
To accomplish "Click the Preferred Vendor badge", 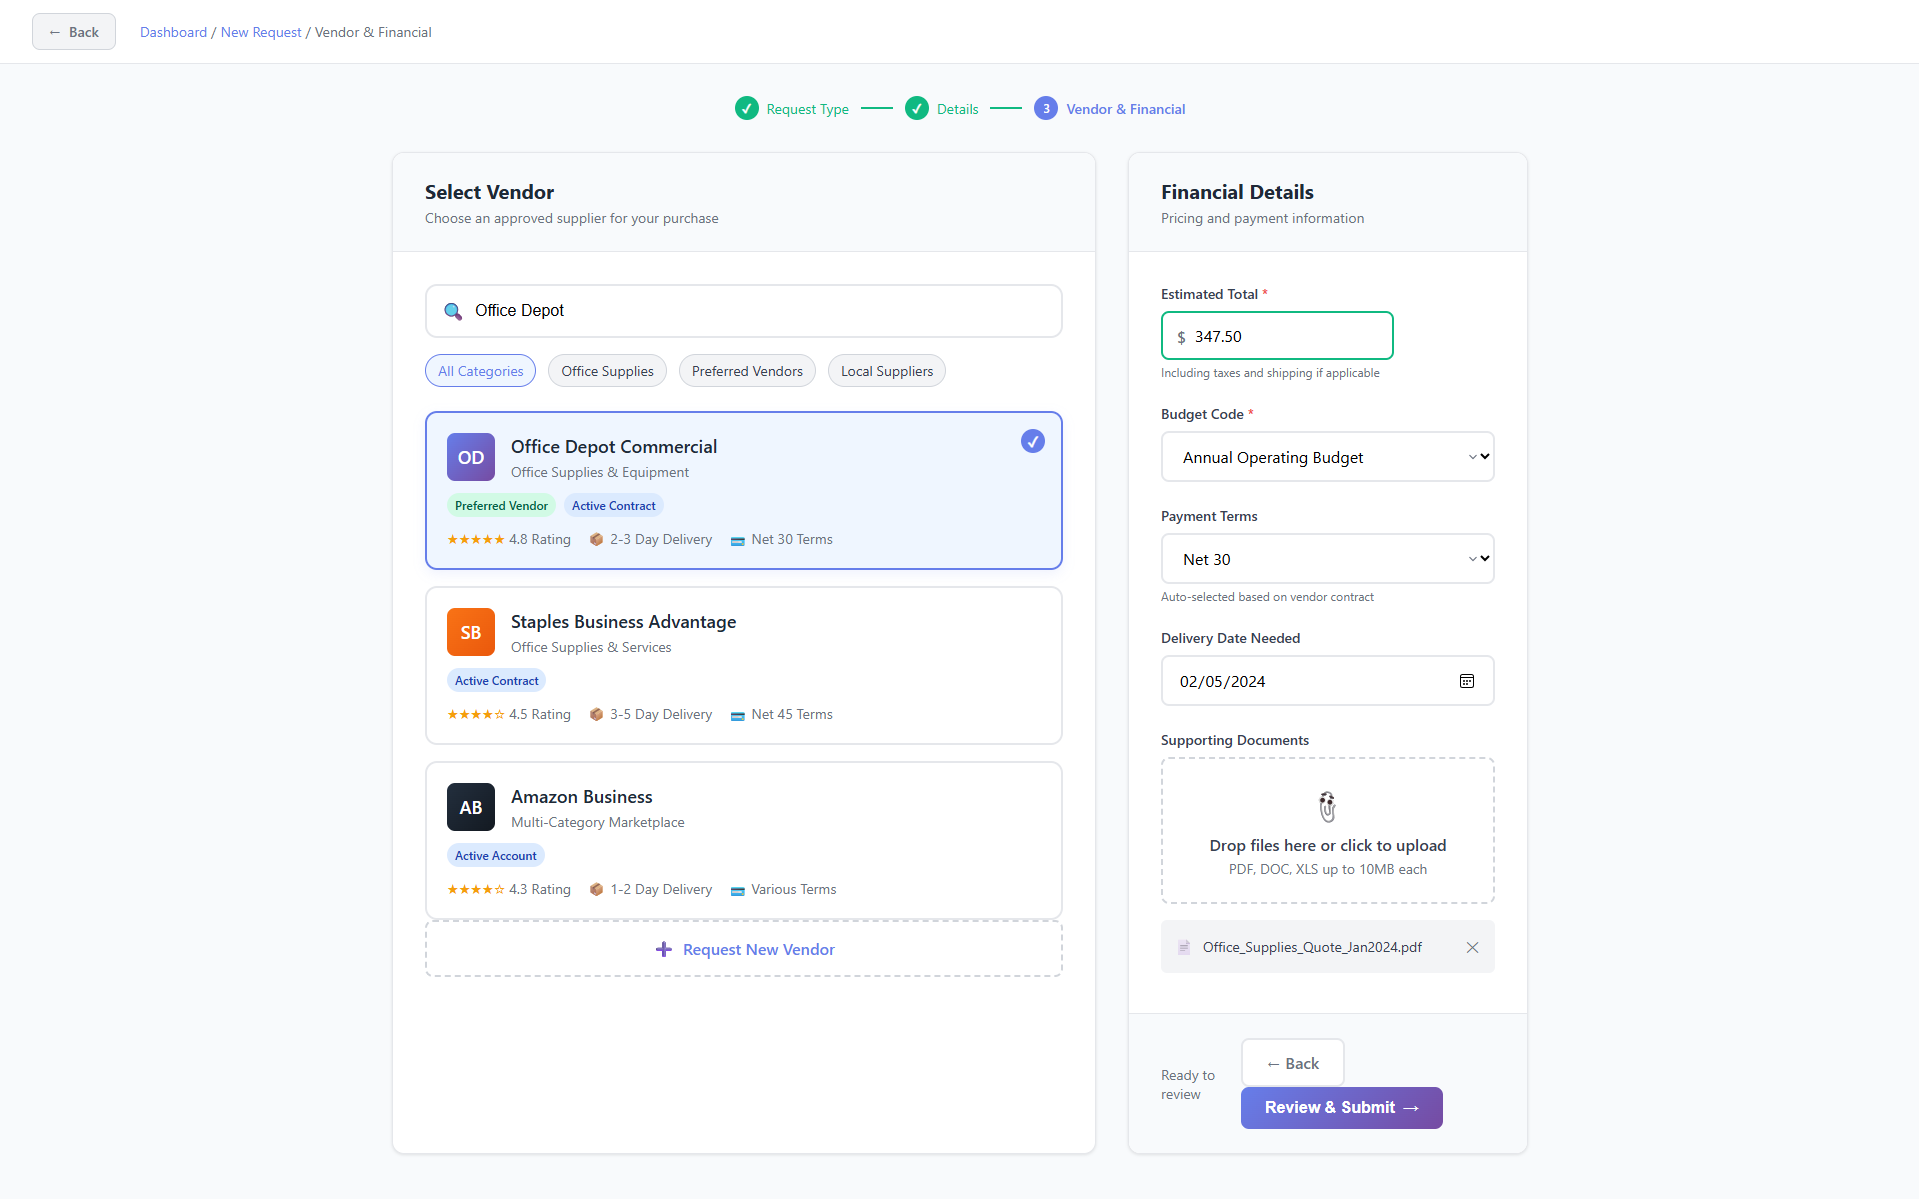I will (501, 506).
